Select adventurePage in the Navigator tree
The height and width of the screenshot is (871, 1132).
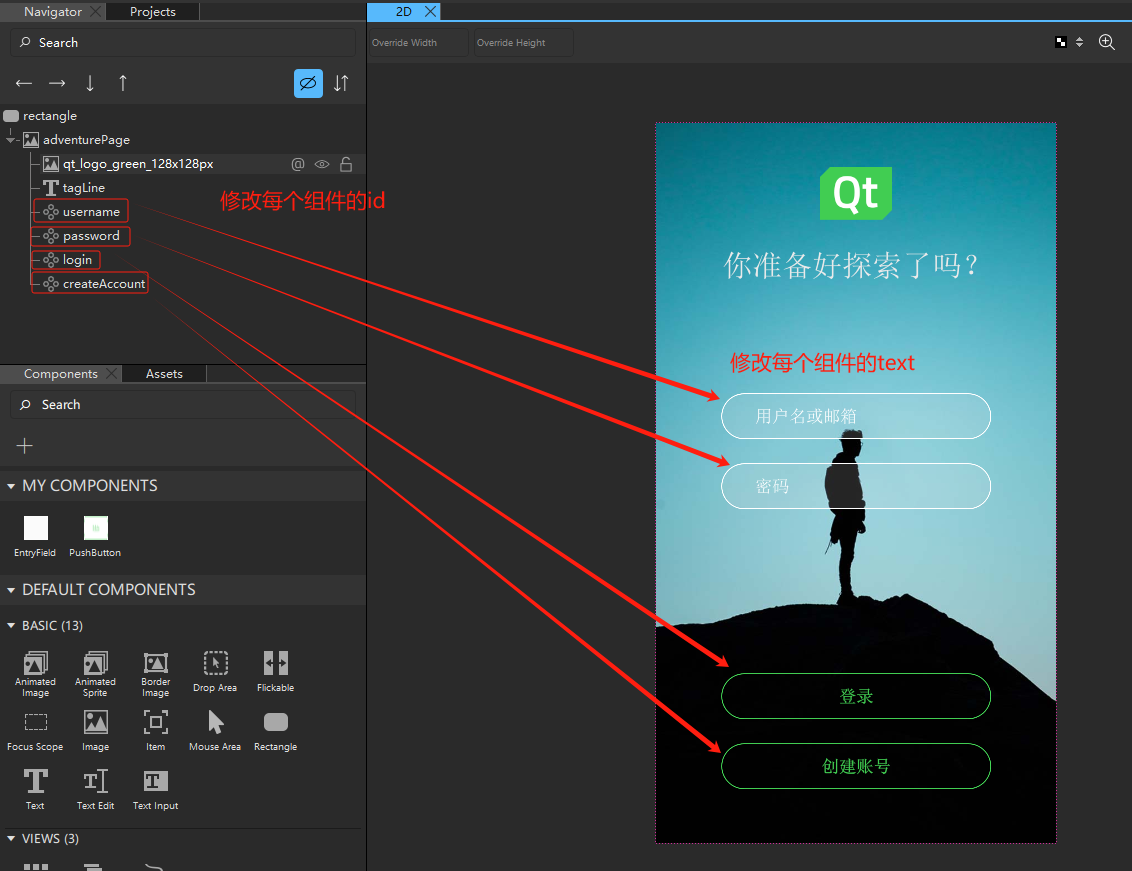pyautogui.click(x=86, y=139)
